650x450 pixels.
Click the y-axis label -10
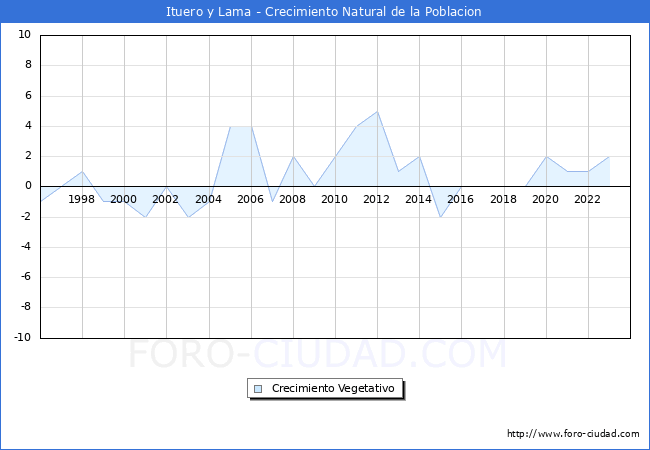[x=23, y=337]
